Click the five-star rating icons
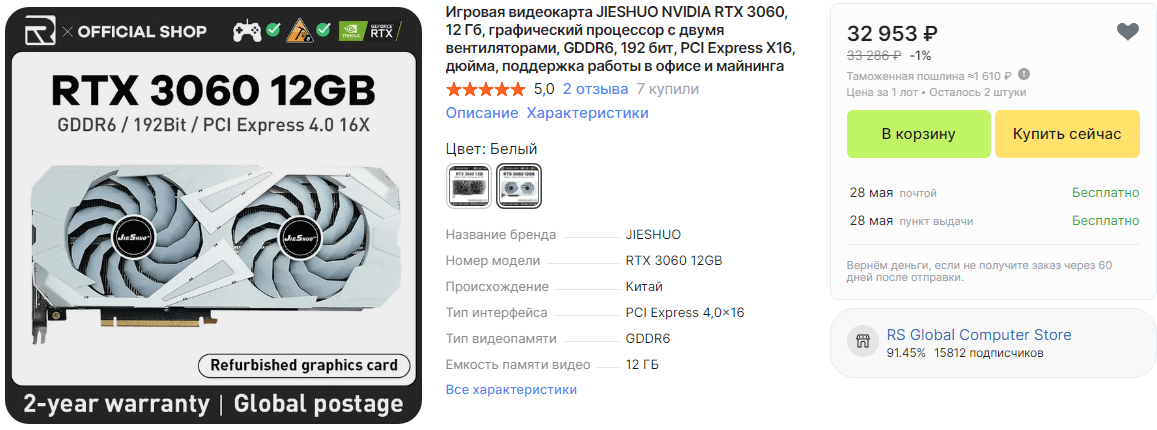This screenshot has height=430, width=1157. (486, 90)
